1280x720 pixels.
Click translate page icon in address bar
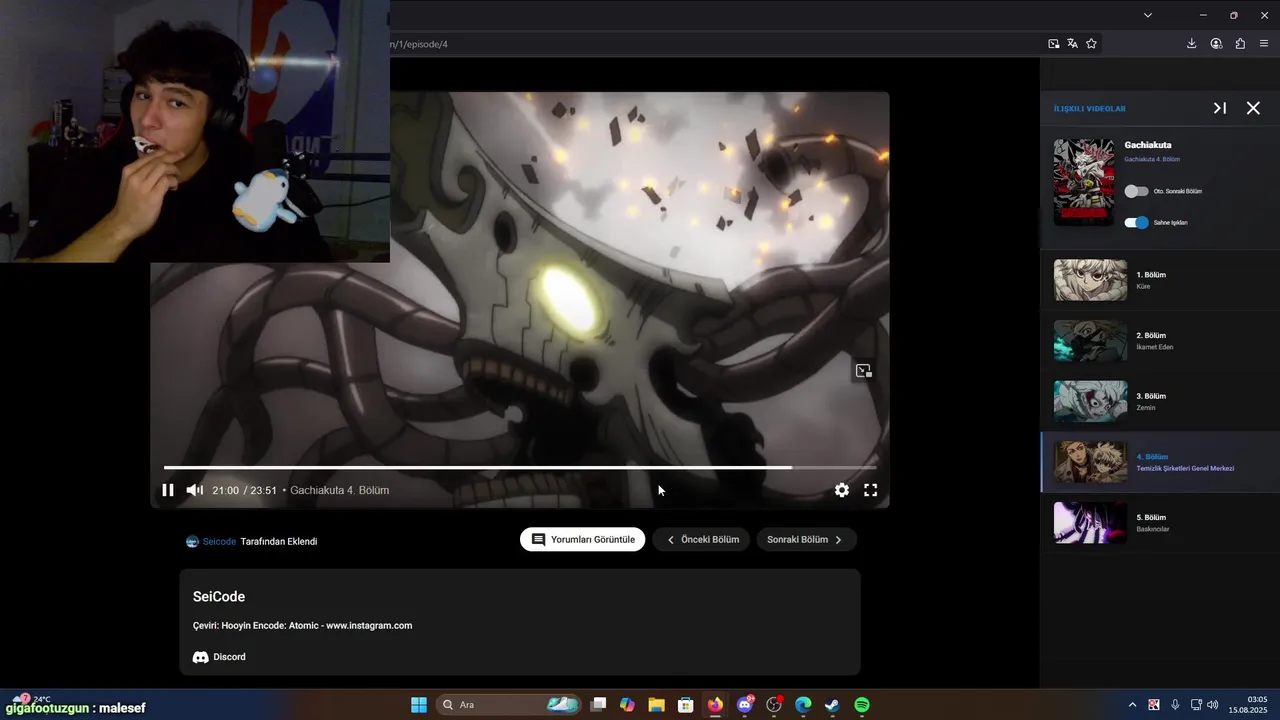click(1072, 44)
